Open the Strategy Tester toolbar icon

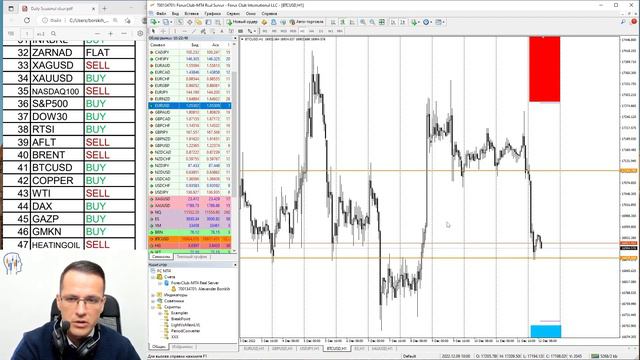[218, 22]
